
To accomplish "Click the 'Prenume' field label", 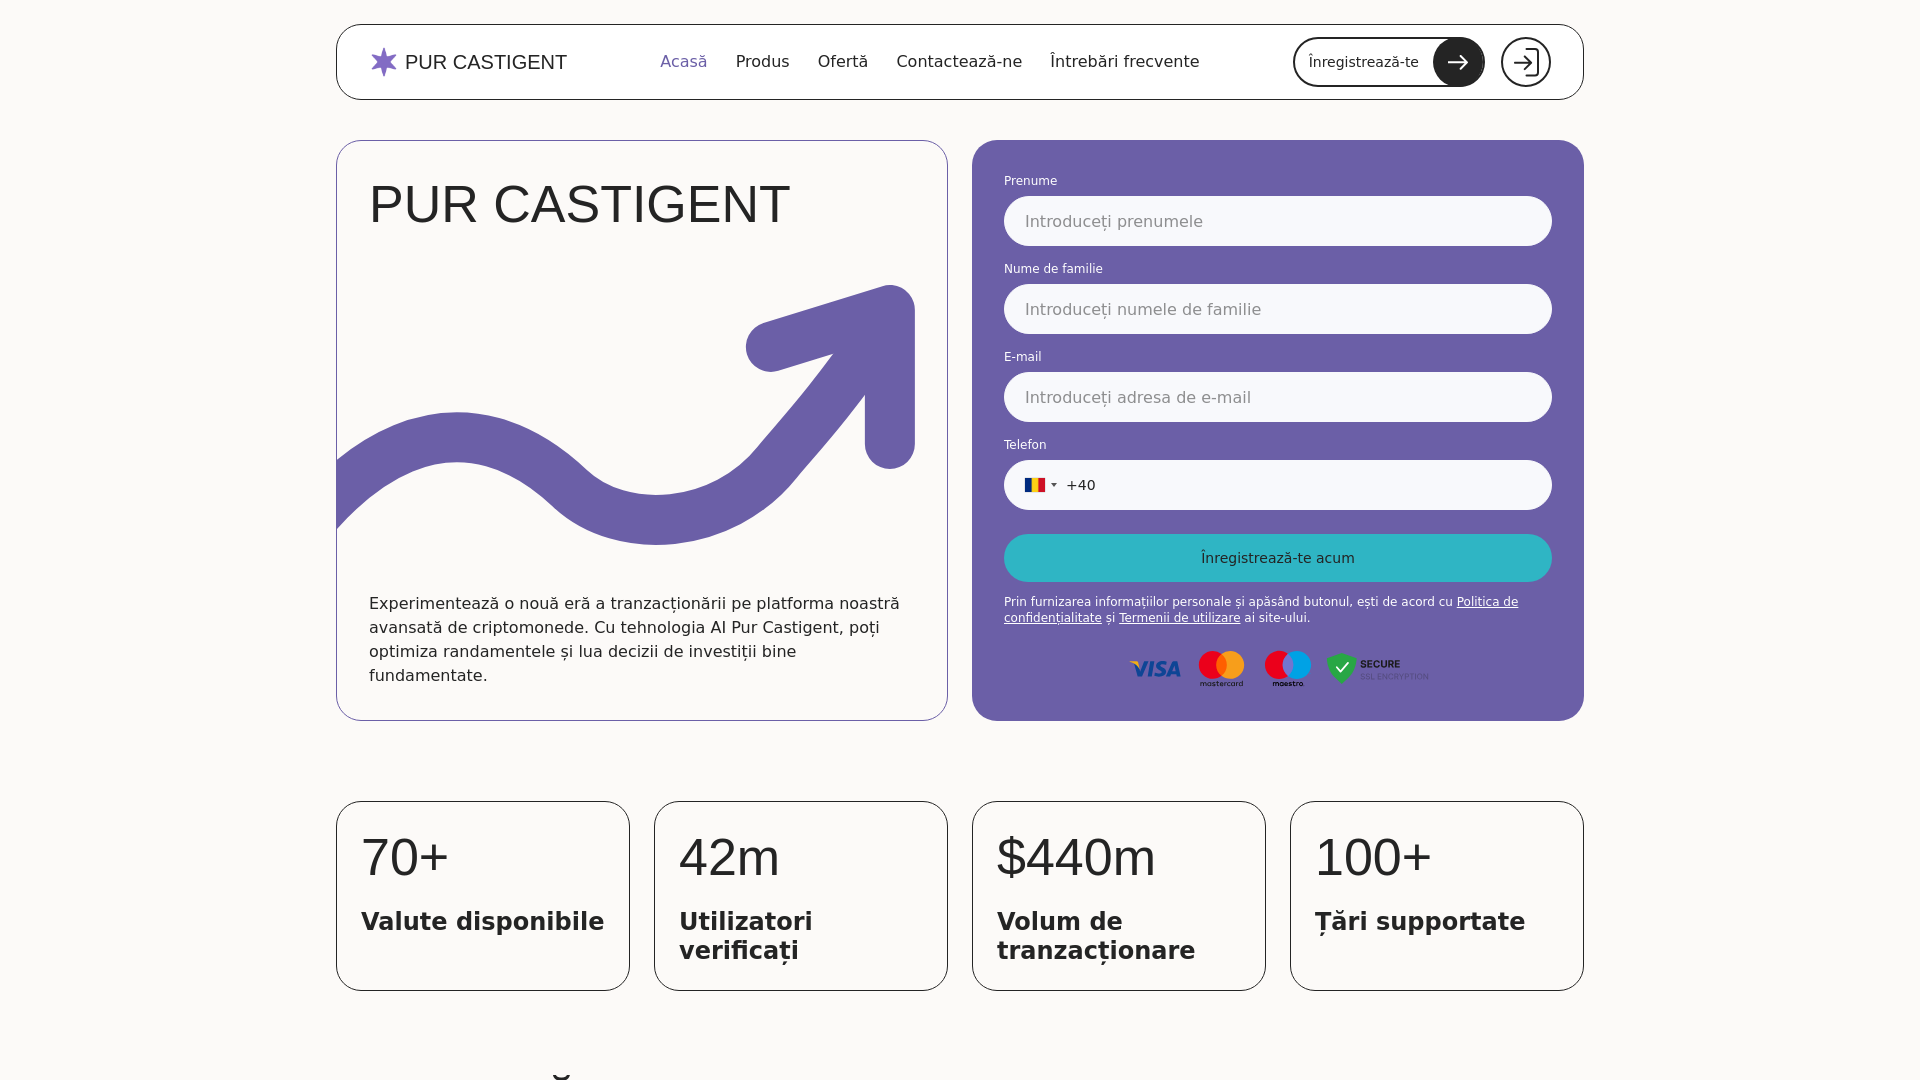I will tap(1030, 181).
